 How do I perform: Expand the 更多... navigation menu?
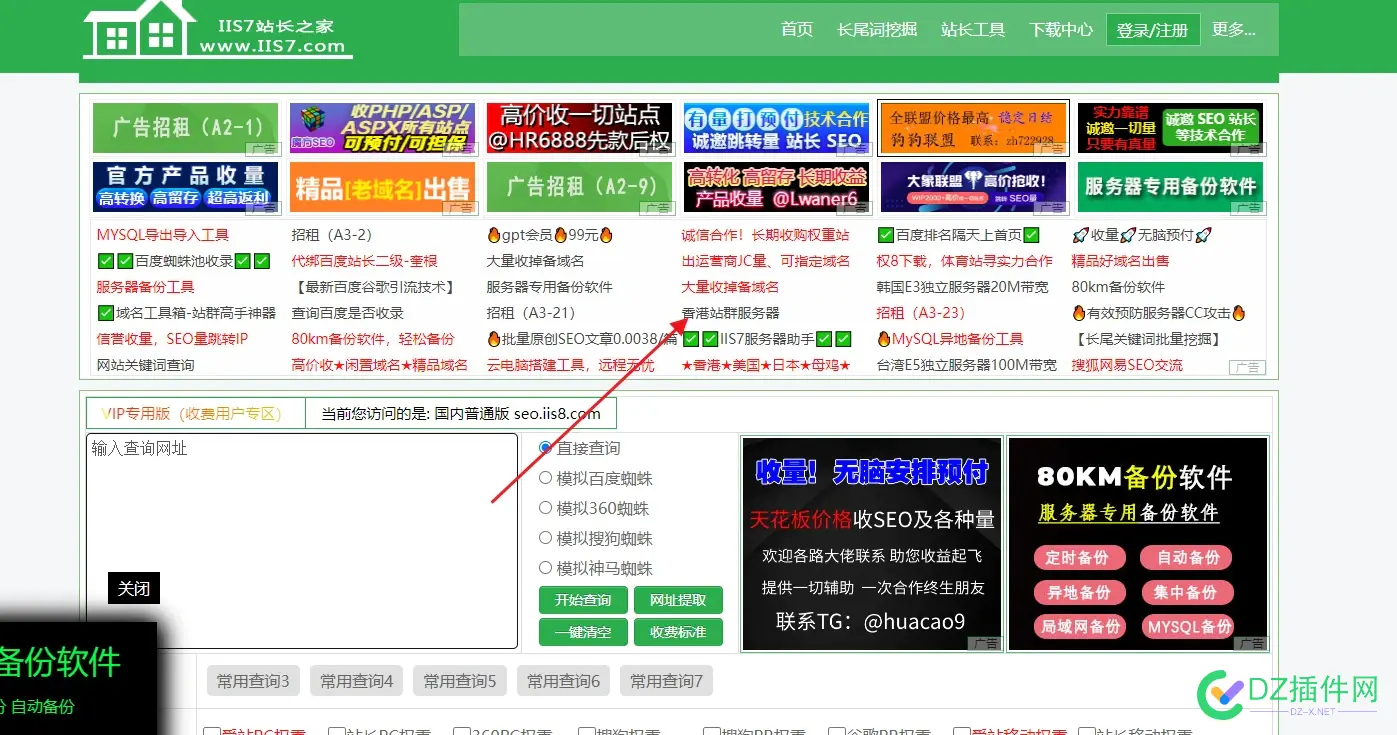[x=1233, y=30]
